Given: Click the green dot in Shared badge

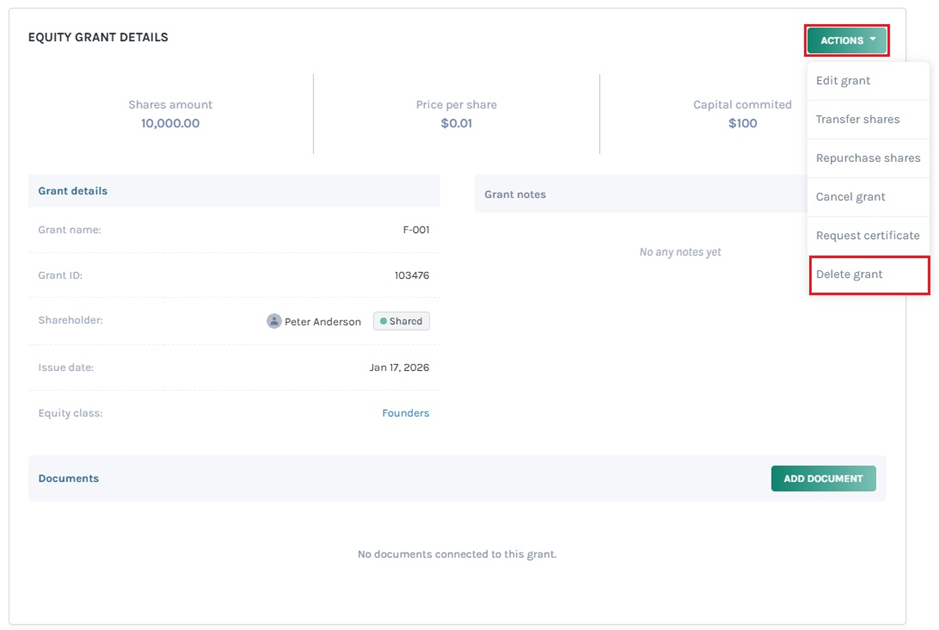Looking at the screenshot, I should click(x=383, y=321).
